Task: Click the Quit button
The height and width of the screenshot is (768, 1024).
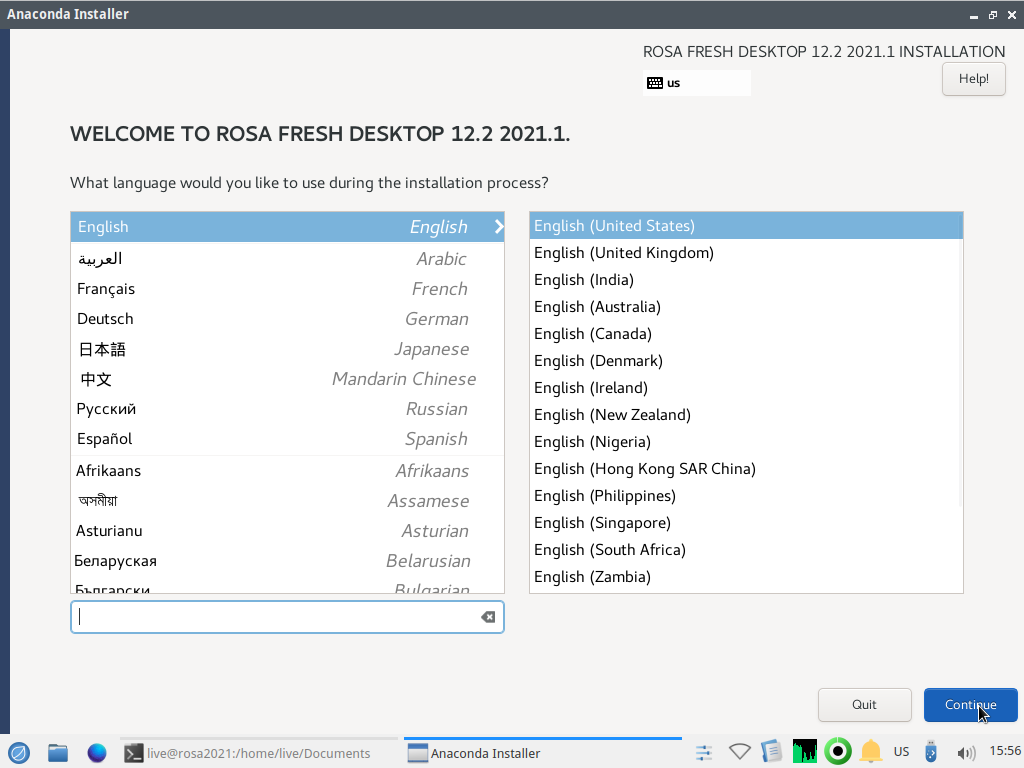Action: pos(864,705)
